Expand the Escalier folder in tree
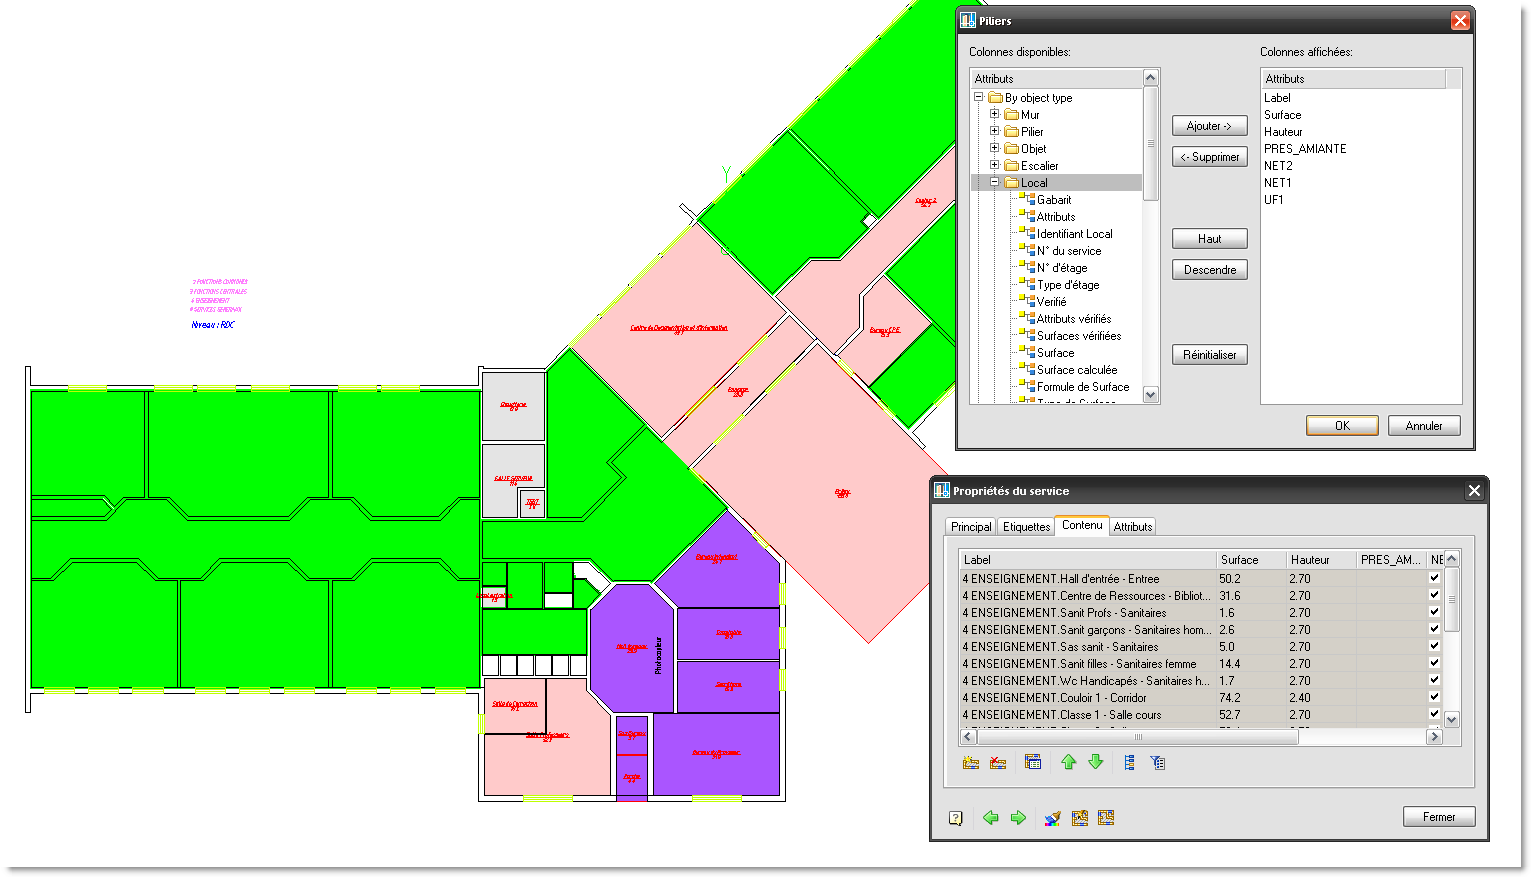1531x877 pixels. coord(995,165)
